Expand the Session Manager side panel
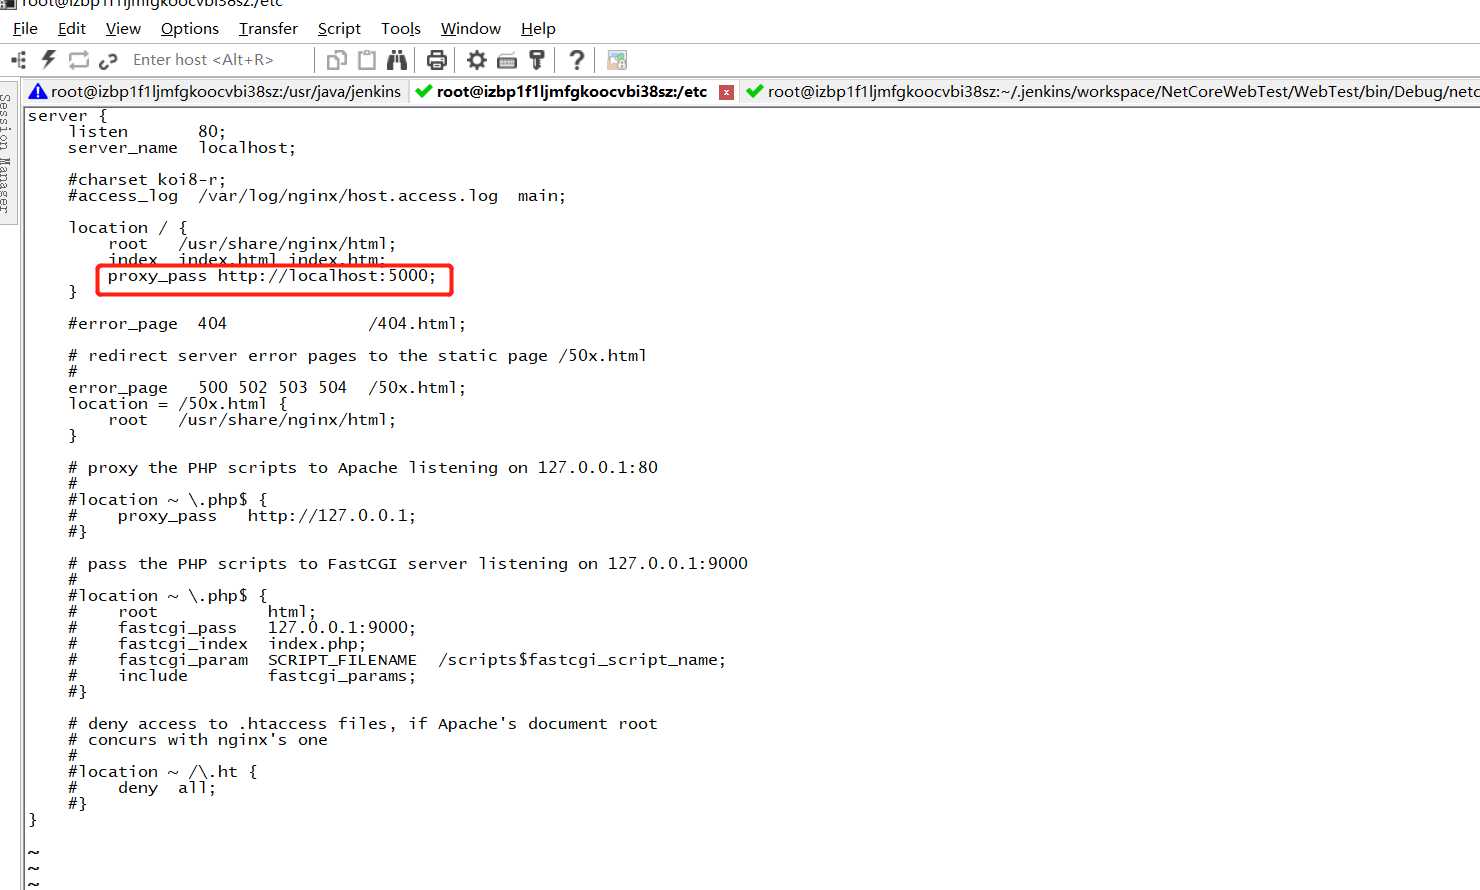This screenshot has height=890, width=1480. coord(7,152)
